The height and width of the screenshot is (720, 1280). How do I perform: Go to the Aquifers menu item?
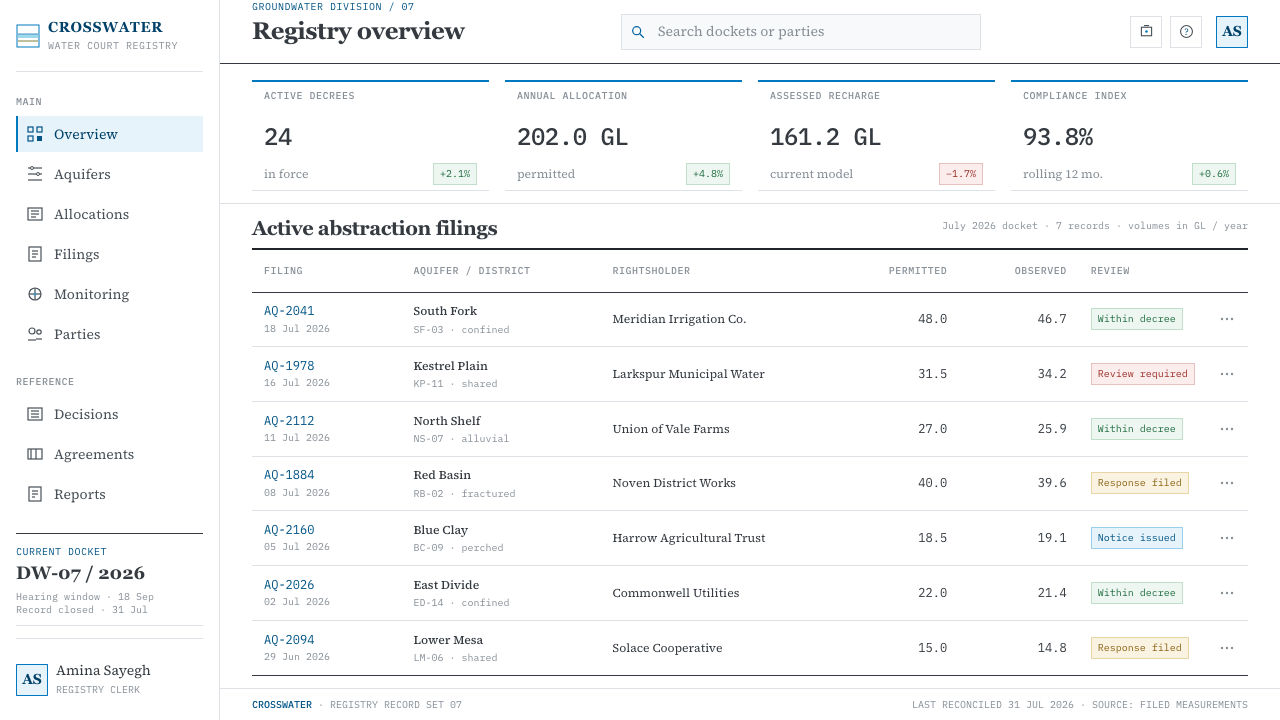click(x=109, y=174)
